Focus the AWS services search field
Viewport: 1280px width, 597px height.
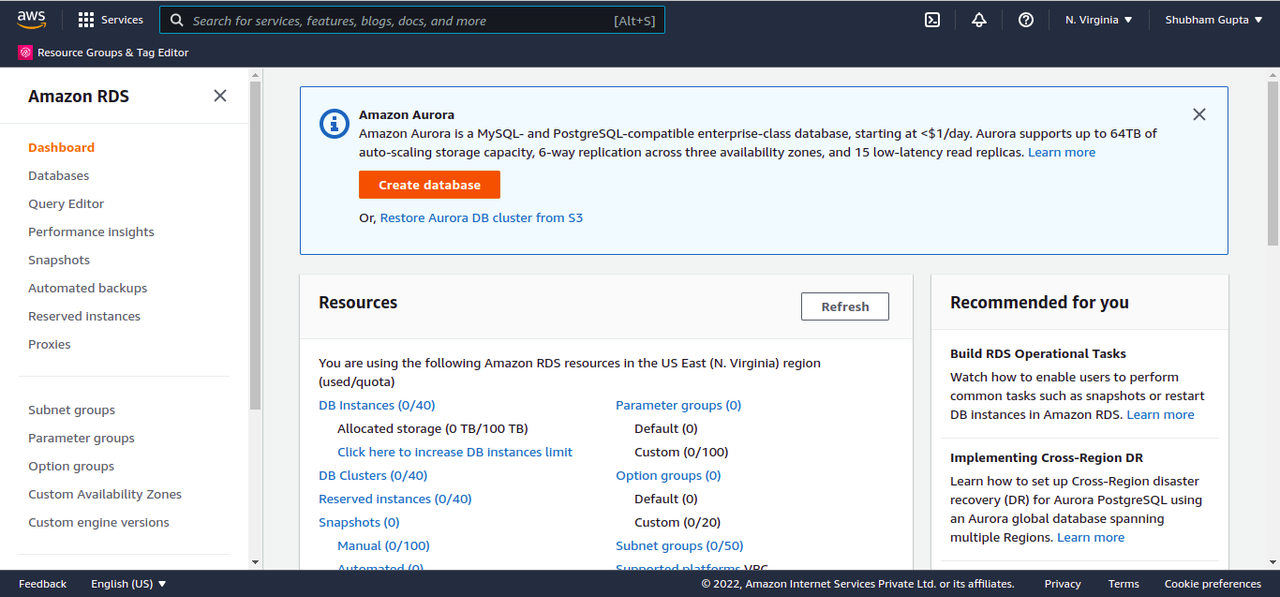tap(412, 20)
